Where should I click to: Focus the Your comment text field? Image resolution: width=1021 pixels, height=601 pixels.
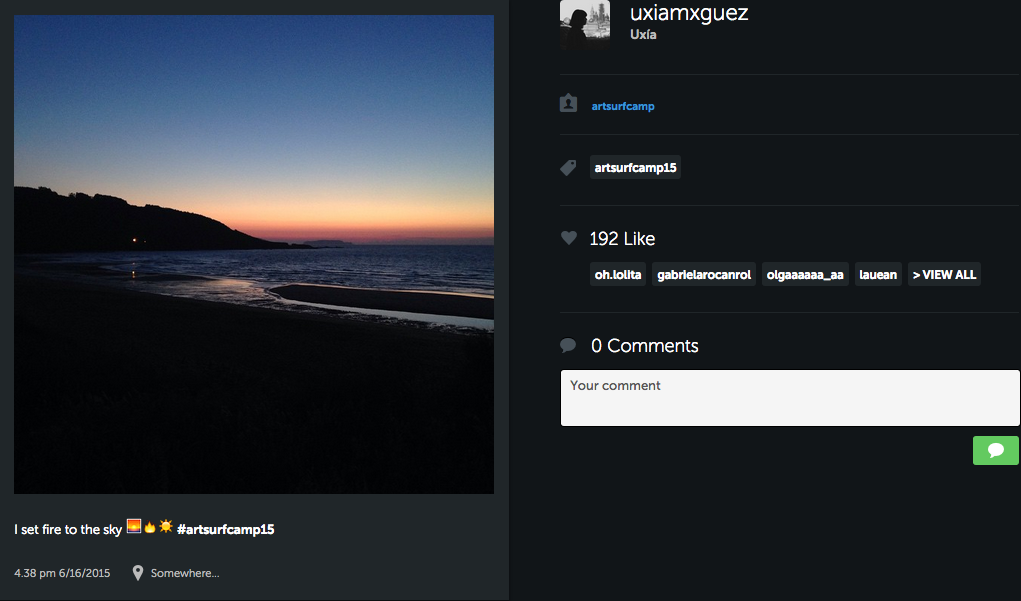789,398
